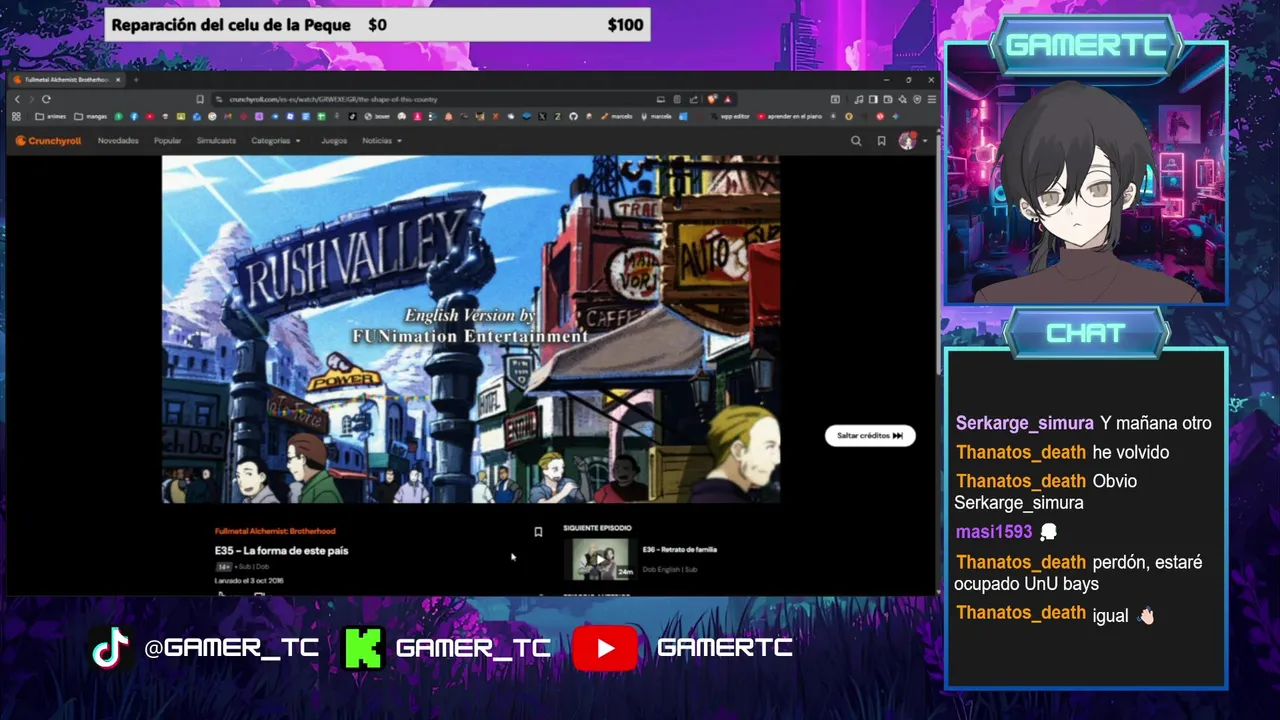Click Saltar créditos button
Screen dimensions: 1280x720
pos(870,435)
